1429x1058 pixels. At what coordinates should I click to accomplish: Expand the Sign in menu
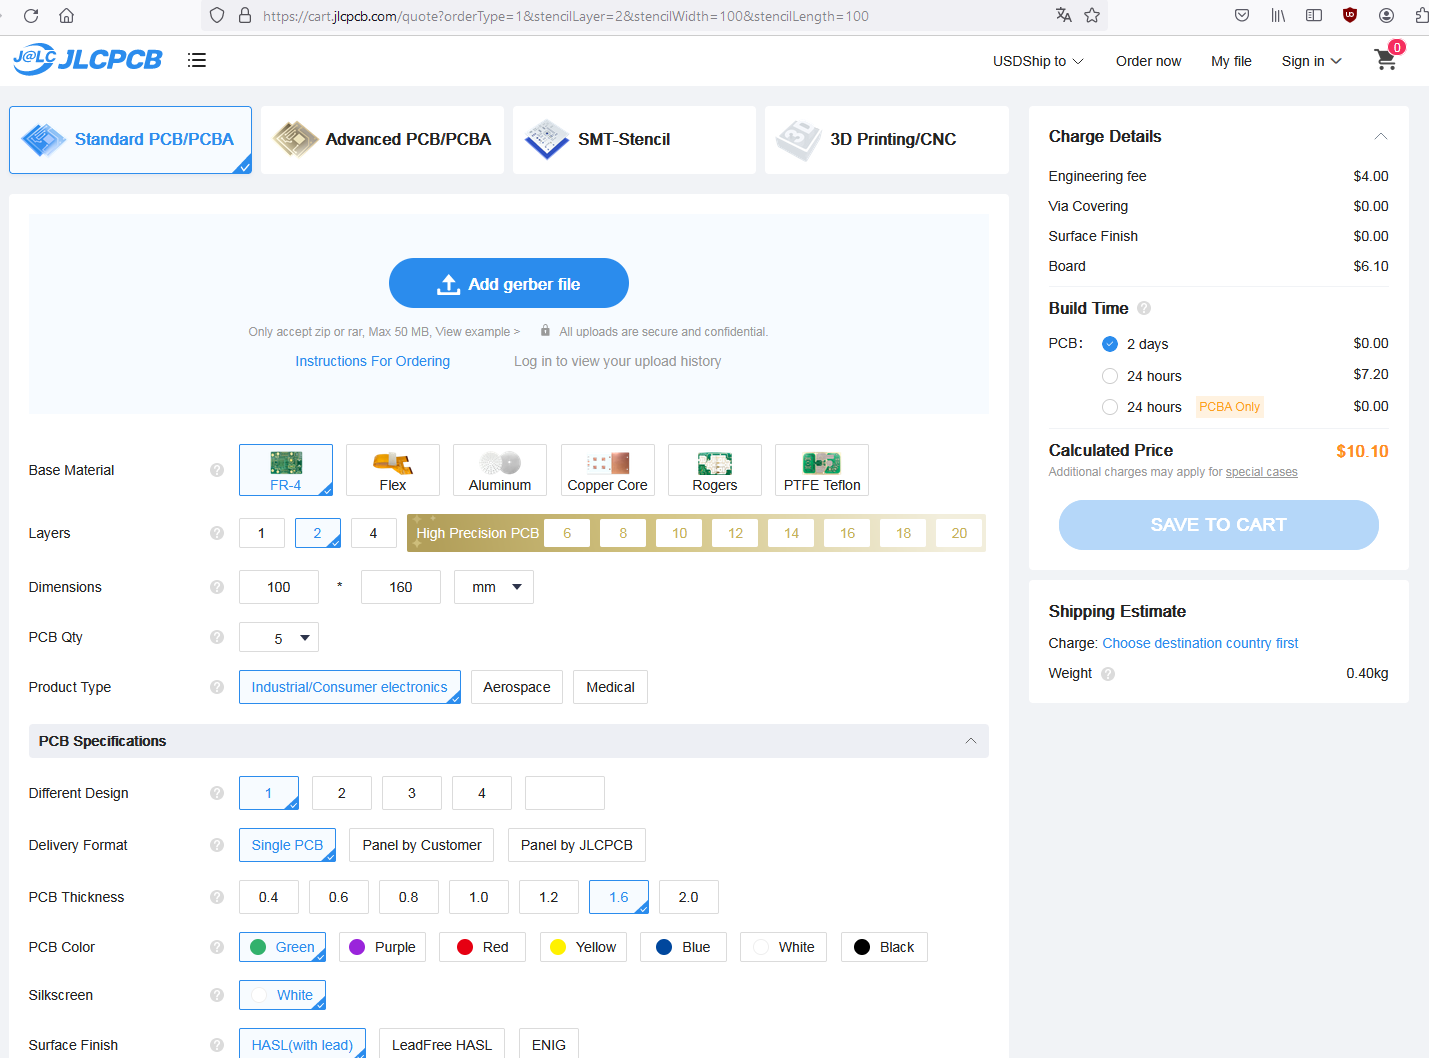pos(1312,61)
